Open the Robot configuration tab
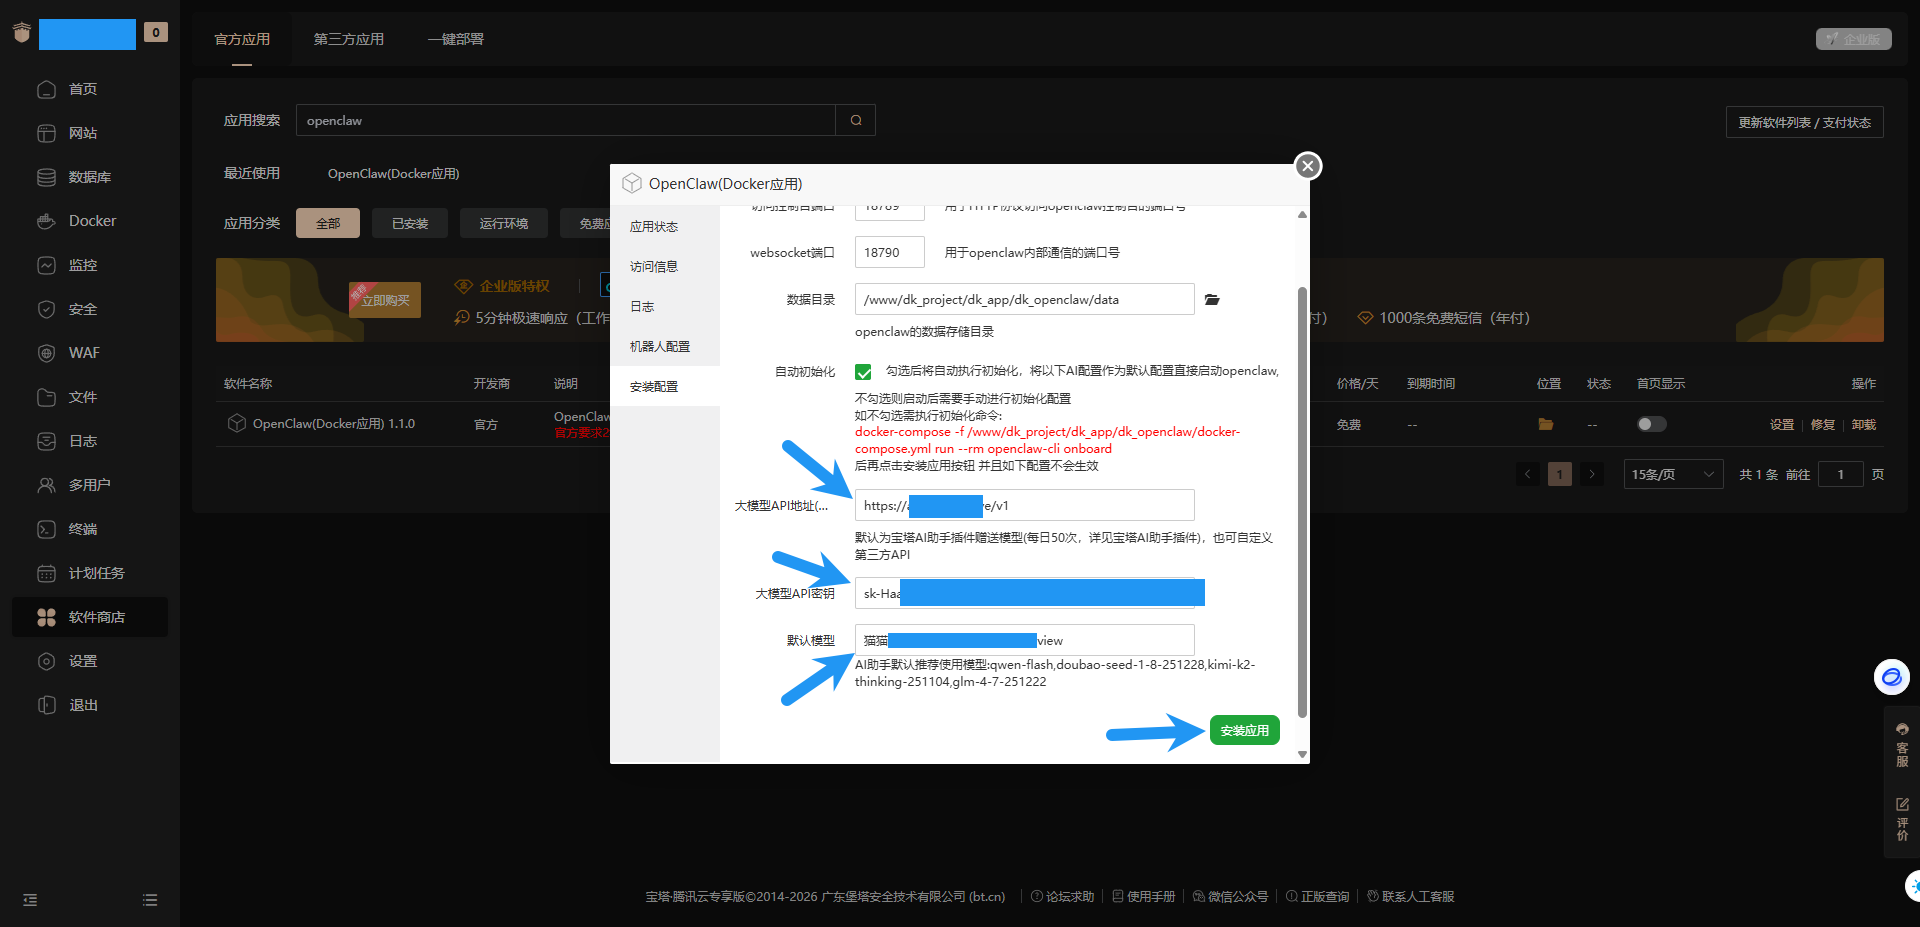Screen dimensions: 1920x927 pyautogui.click(x=660, y=346)
